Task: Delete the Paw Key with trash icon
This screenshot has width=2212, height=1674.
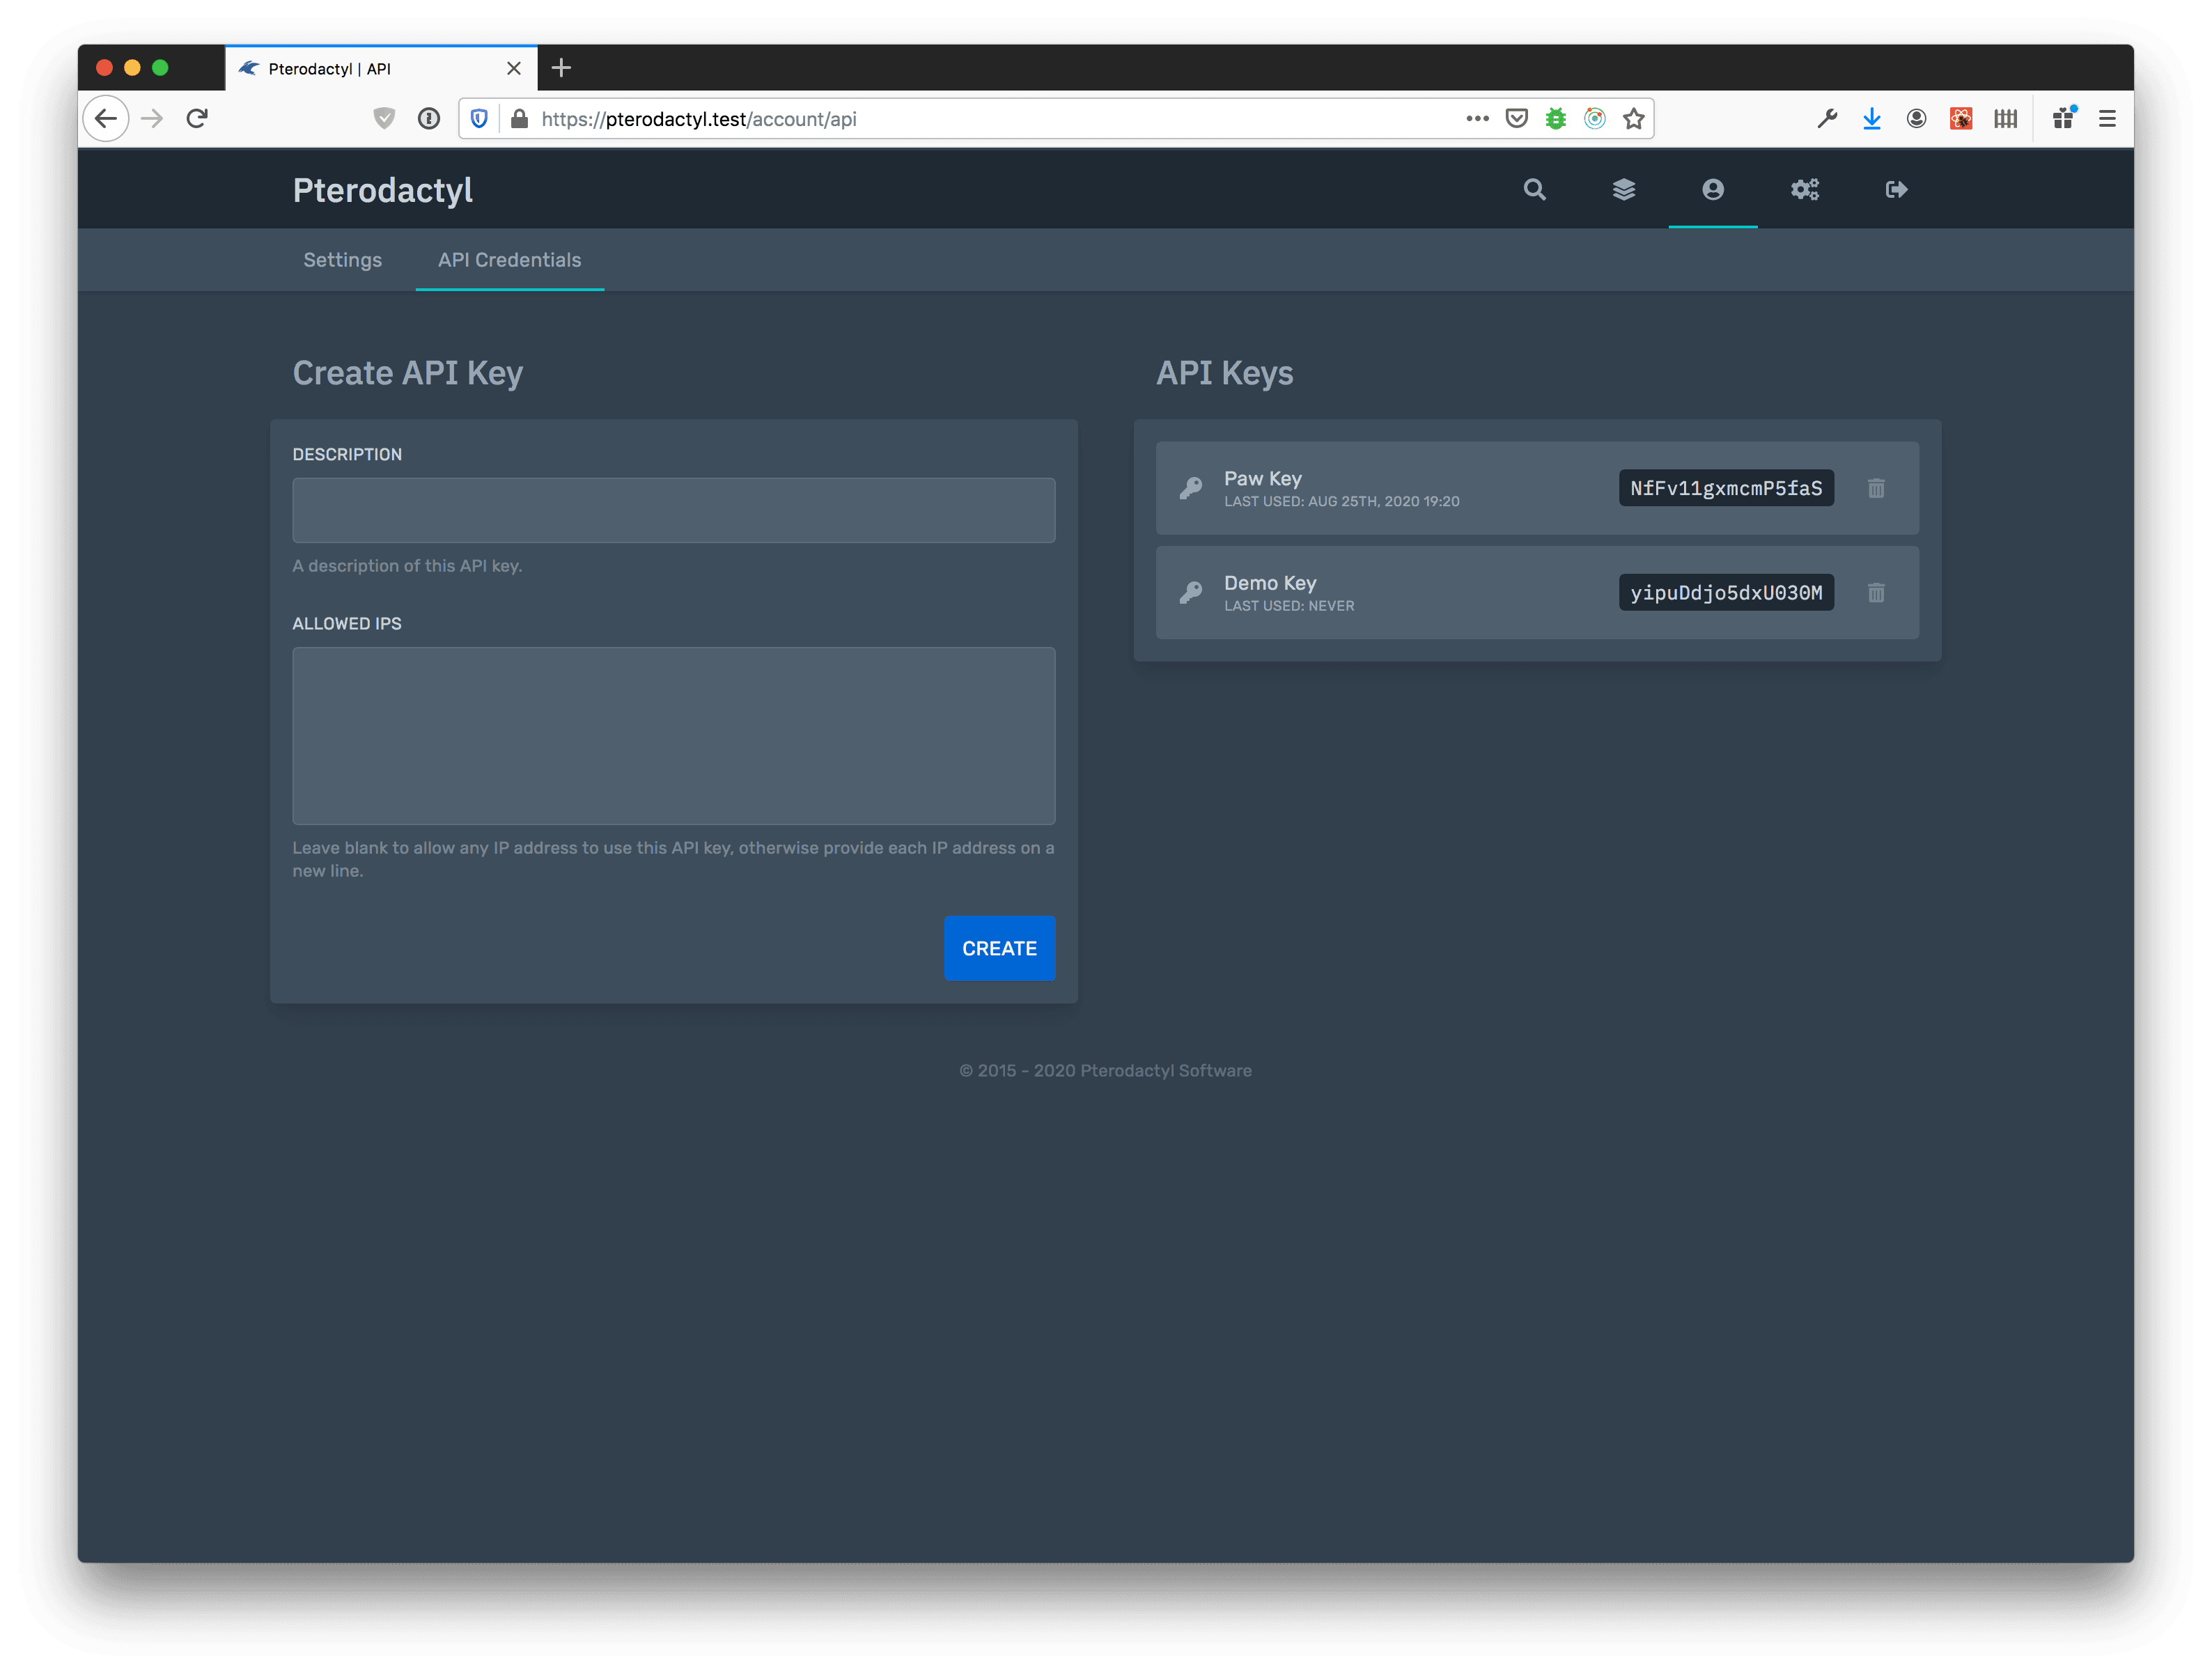Action: [1876, 488]
